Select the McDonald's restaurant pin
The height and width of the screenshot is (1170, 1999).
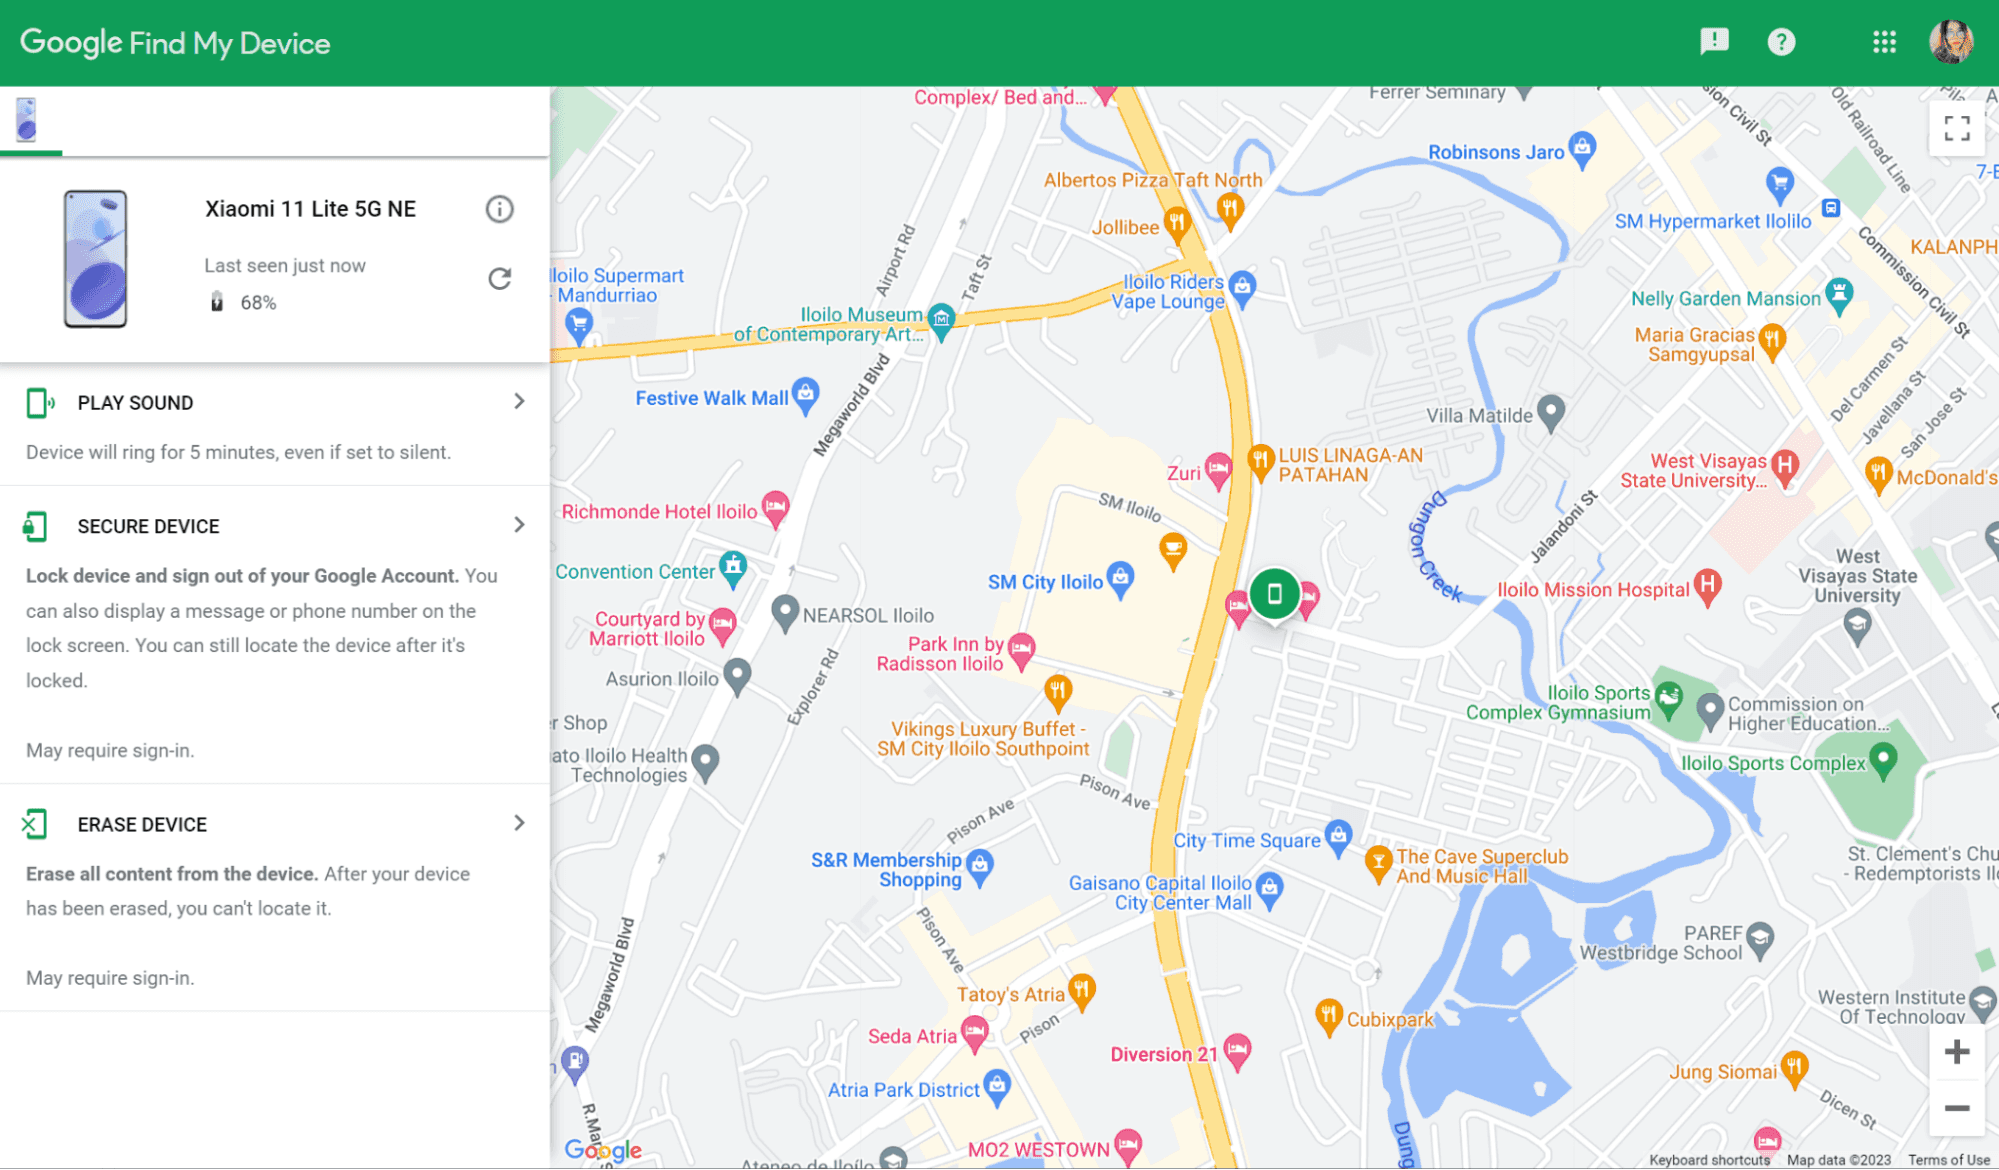1879,475
